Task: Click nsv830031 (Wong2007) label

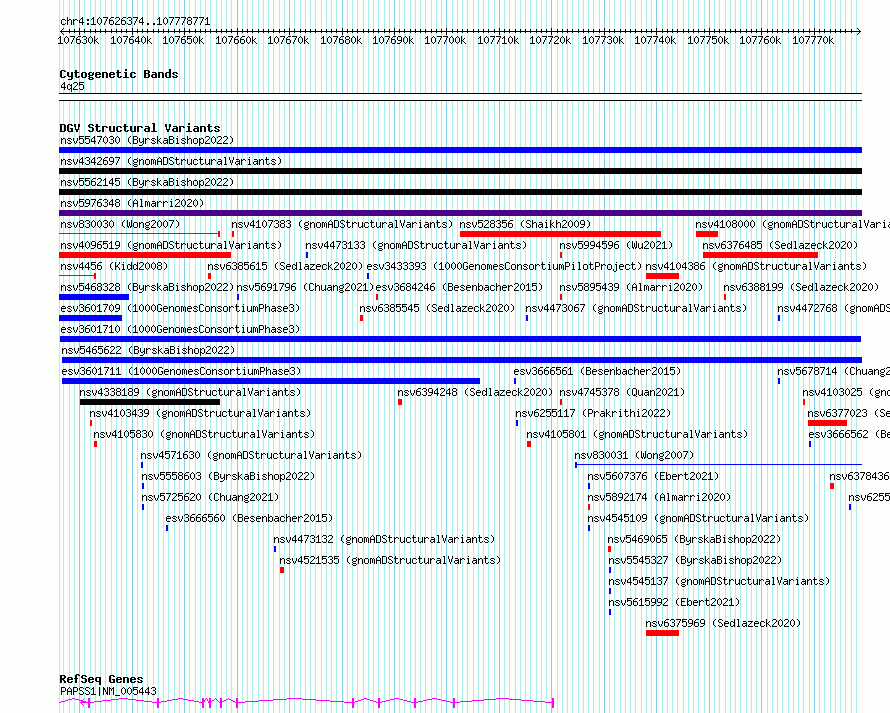Action: (x=634, y=455)
